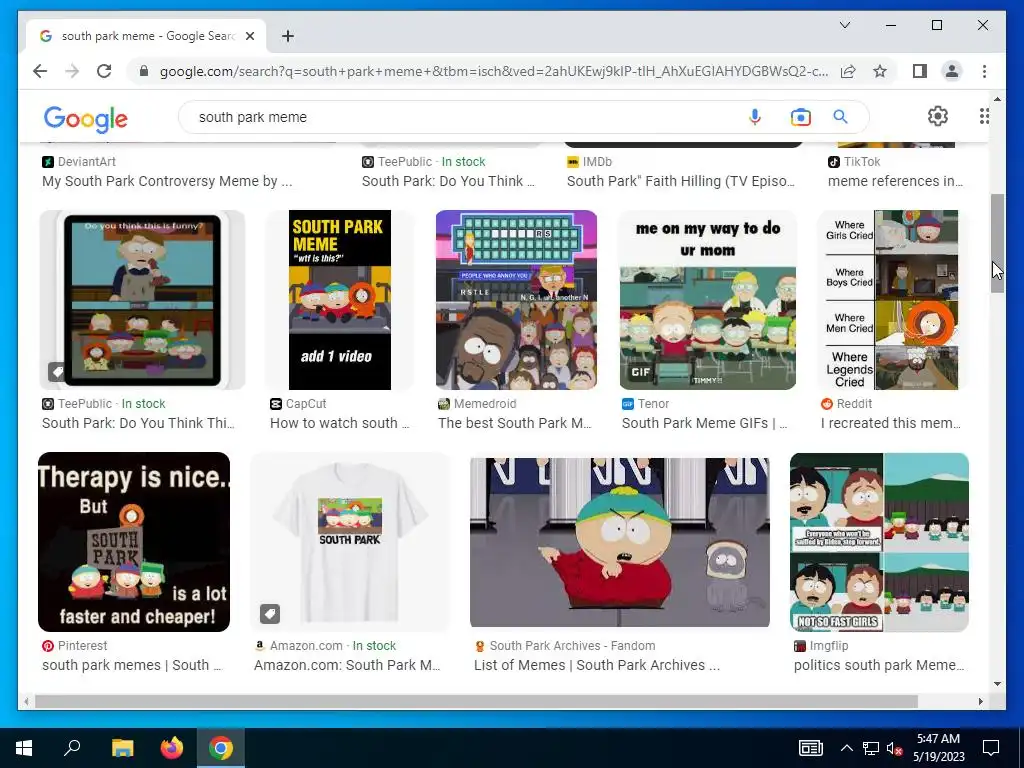This screenshot has width=1024, height=768.
Task: Open 'Therapy is nice' Pinterest image
Action: coord(134,542)
